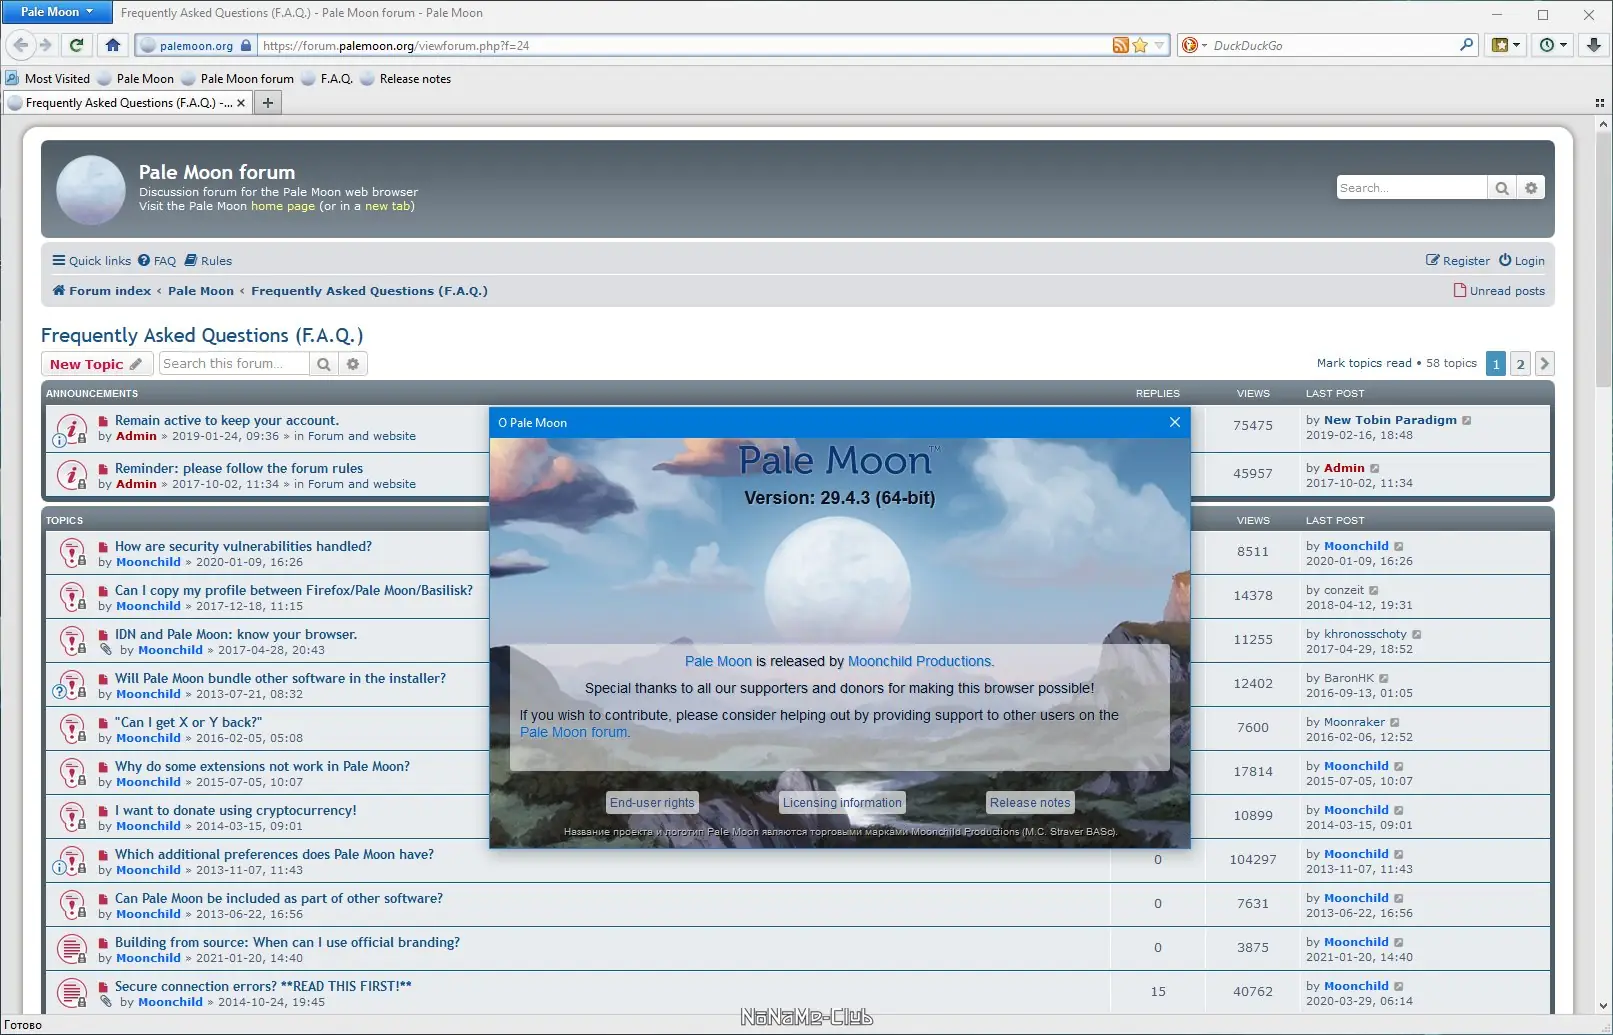Viewport: 1613px width, 1035px height.
Task: Open the palemoon.org site identity box
Action: click(196, 45)
